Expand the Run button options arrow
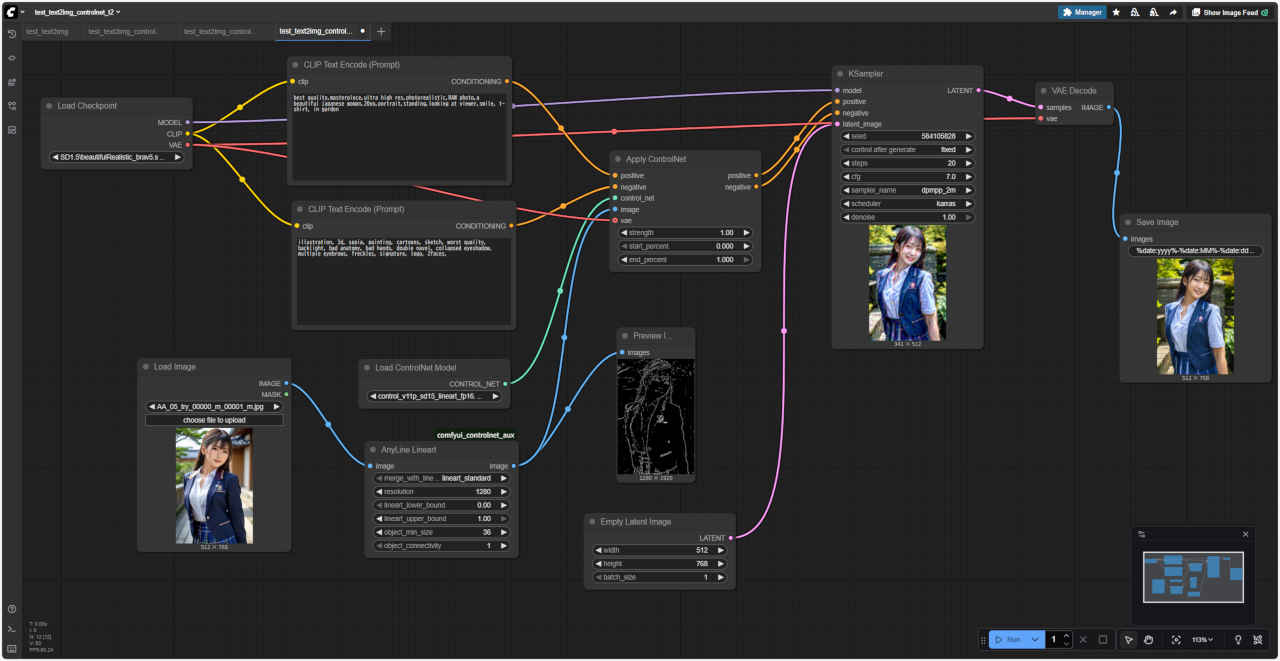Image resolution: width=1280 pixels, height=661 pixels. pos(1035,640)
